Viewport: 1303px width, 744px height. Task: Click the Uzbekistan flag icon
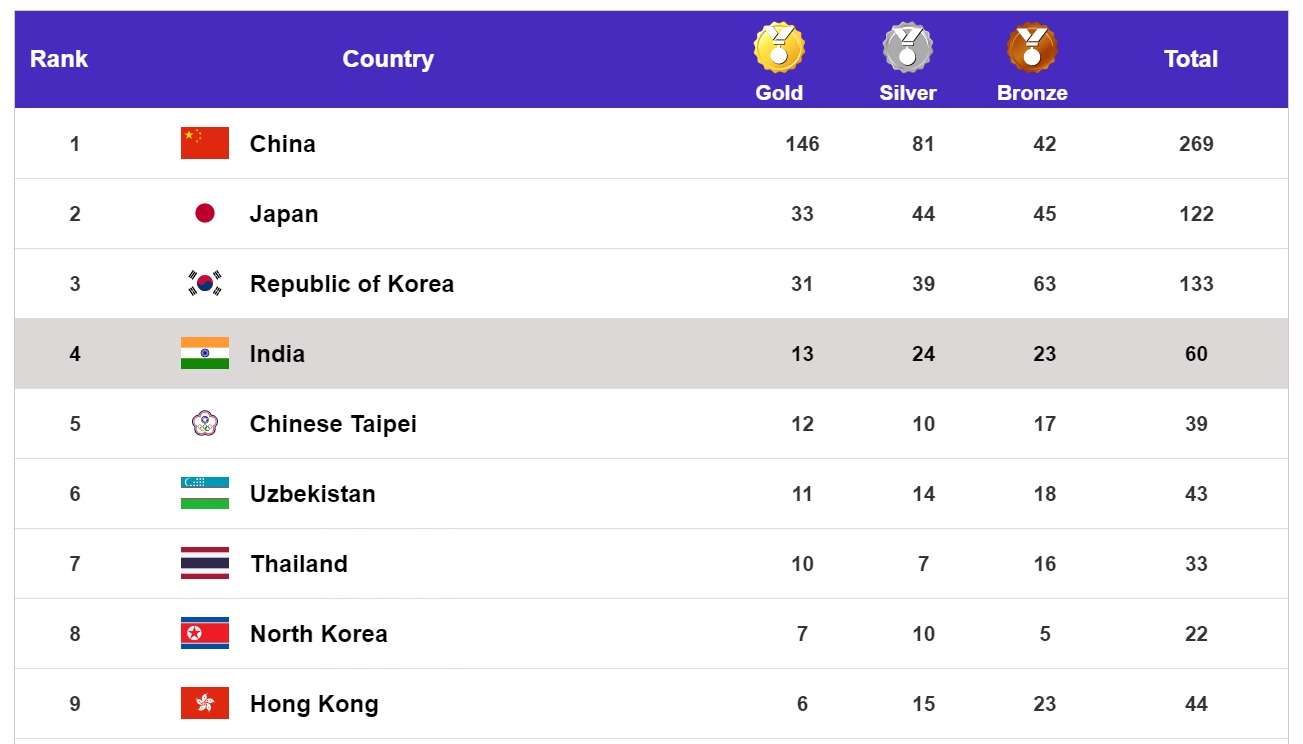click(x=205, y=493)
